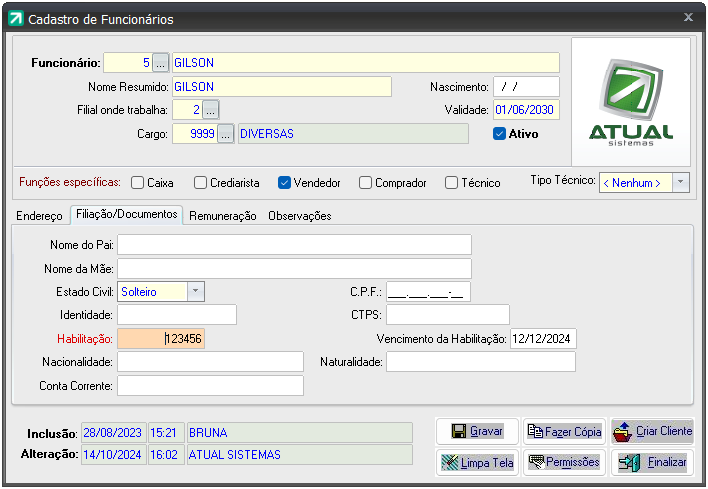Click the Conta Corrente field
This screenshot has width=708, height=489.
point(210,386)
